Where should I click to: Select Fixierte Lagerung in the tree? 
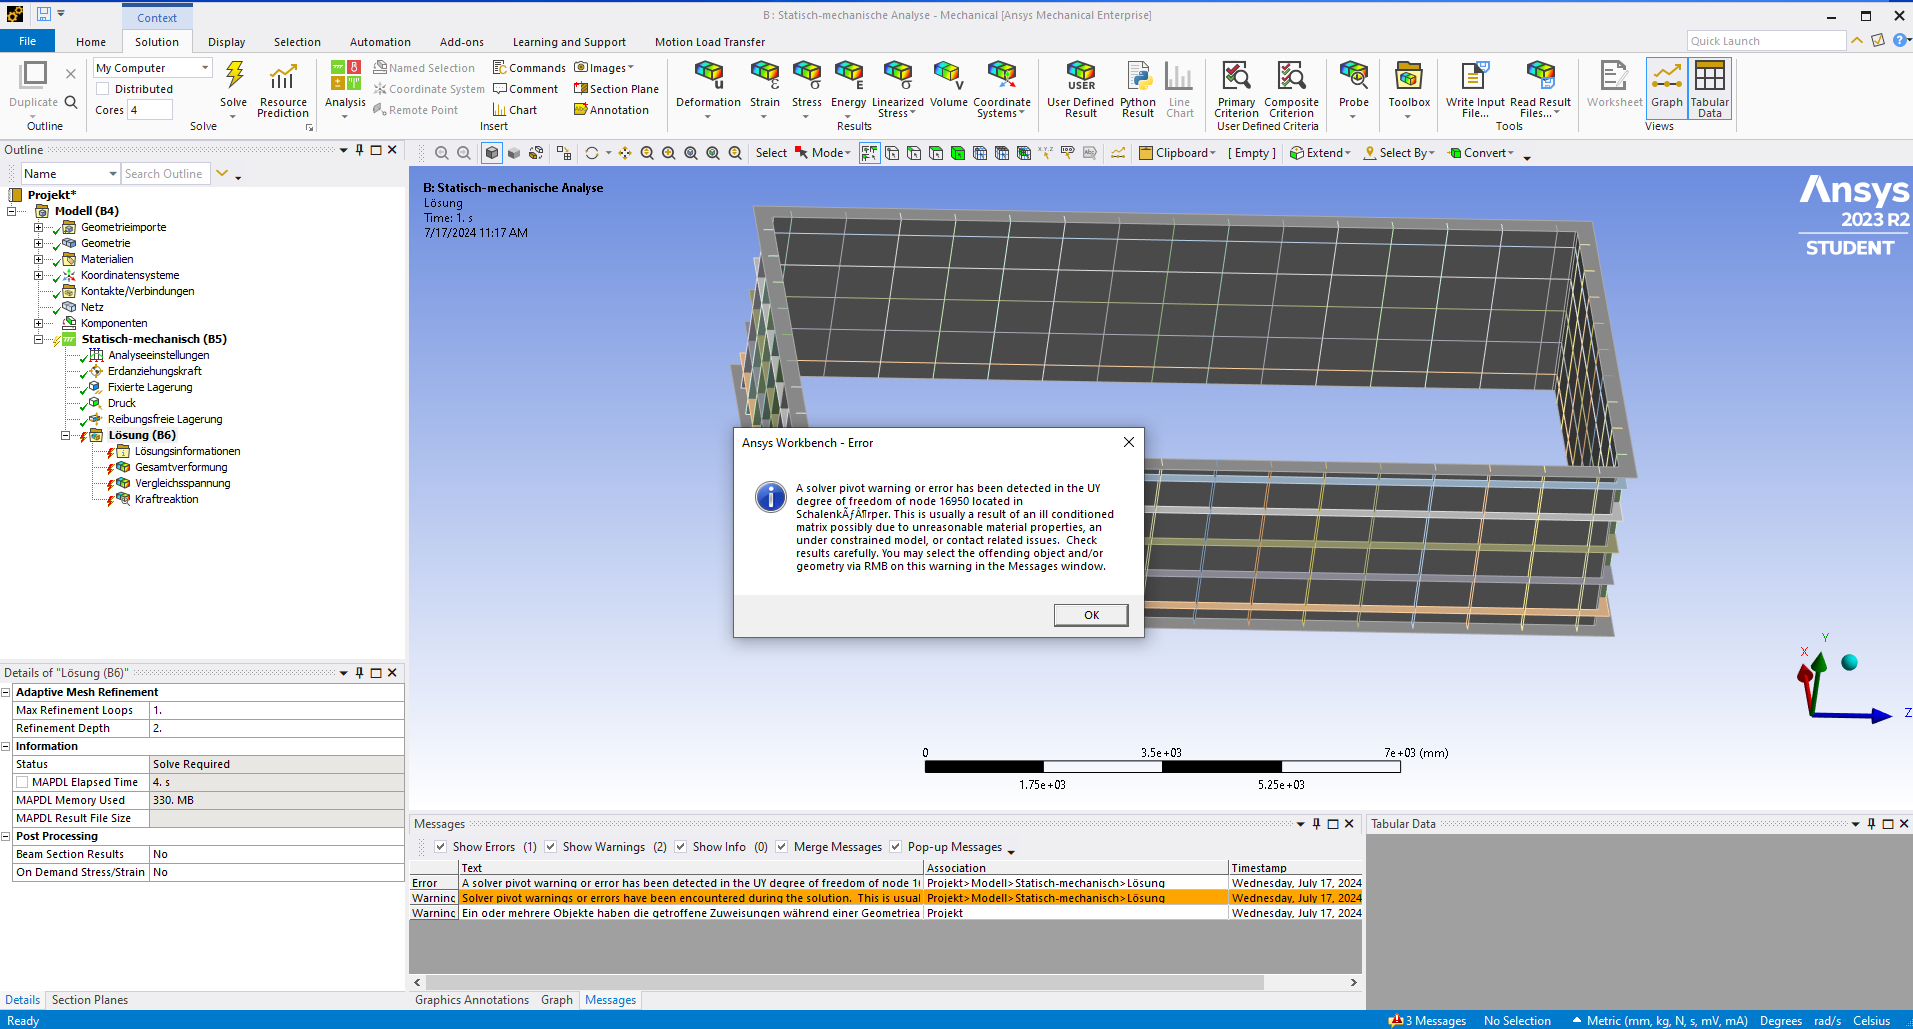coord(150,387)
